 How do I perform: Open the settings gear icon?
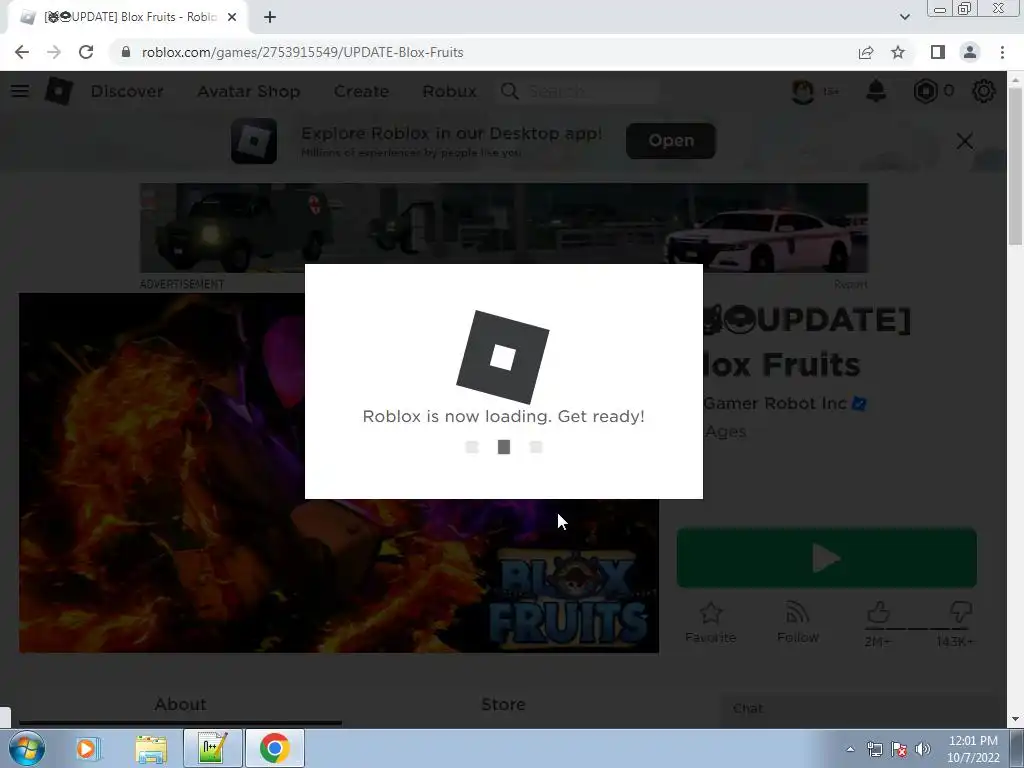984,91
